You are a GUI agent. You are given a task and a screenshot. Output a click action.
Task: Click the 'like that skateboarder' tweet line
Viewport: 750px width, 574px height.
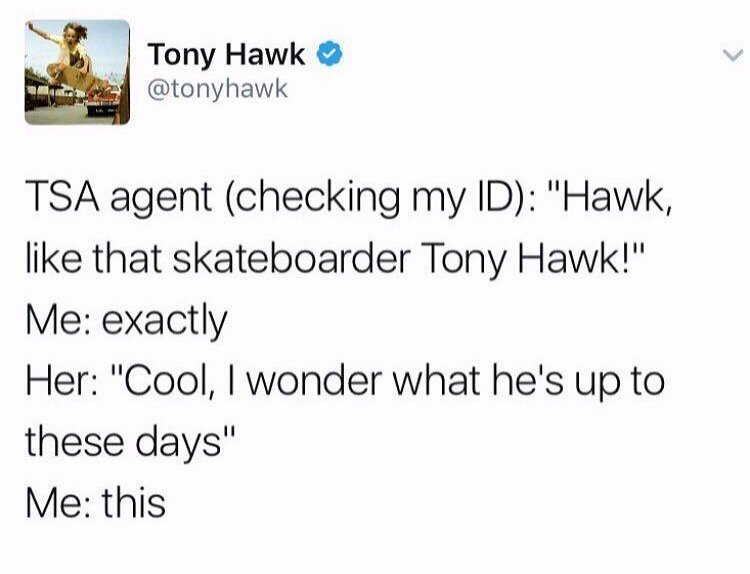(x=336, y=259)
